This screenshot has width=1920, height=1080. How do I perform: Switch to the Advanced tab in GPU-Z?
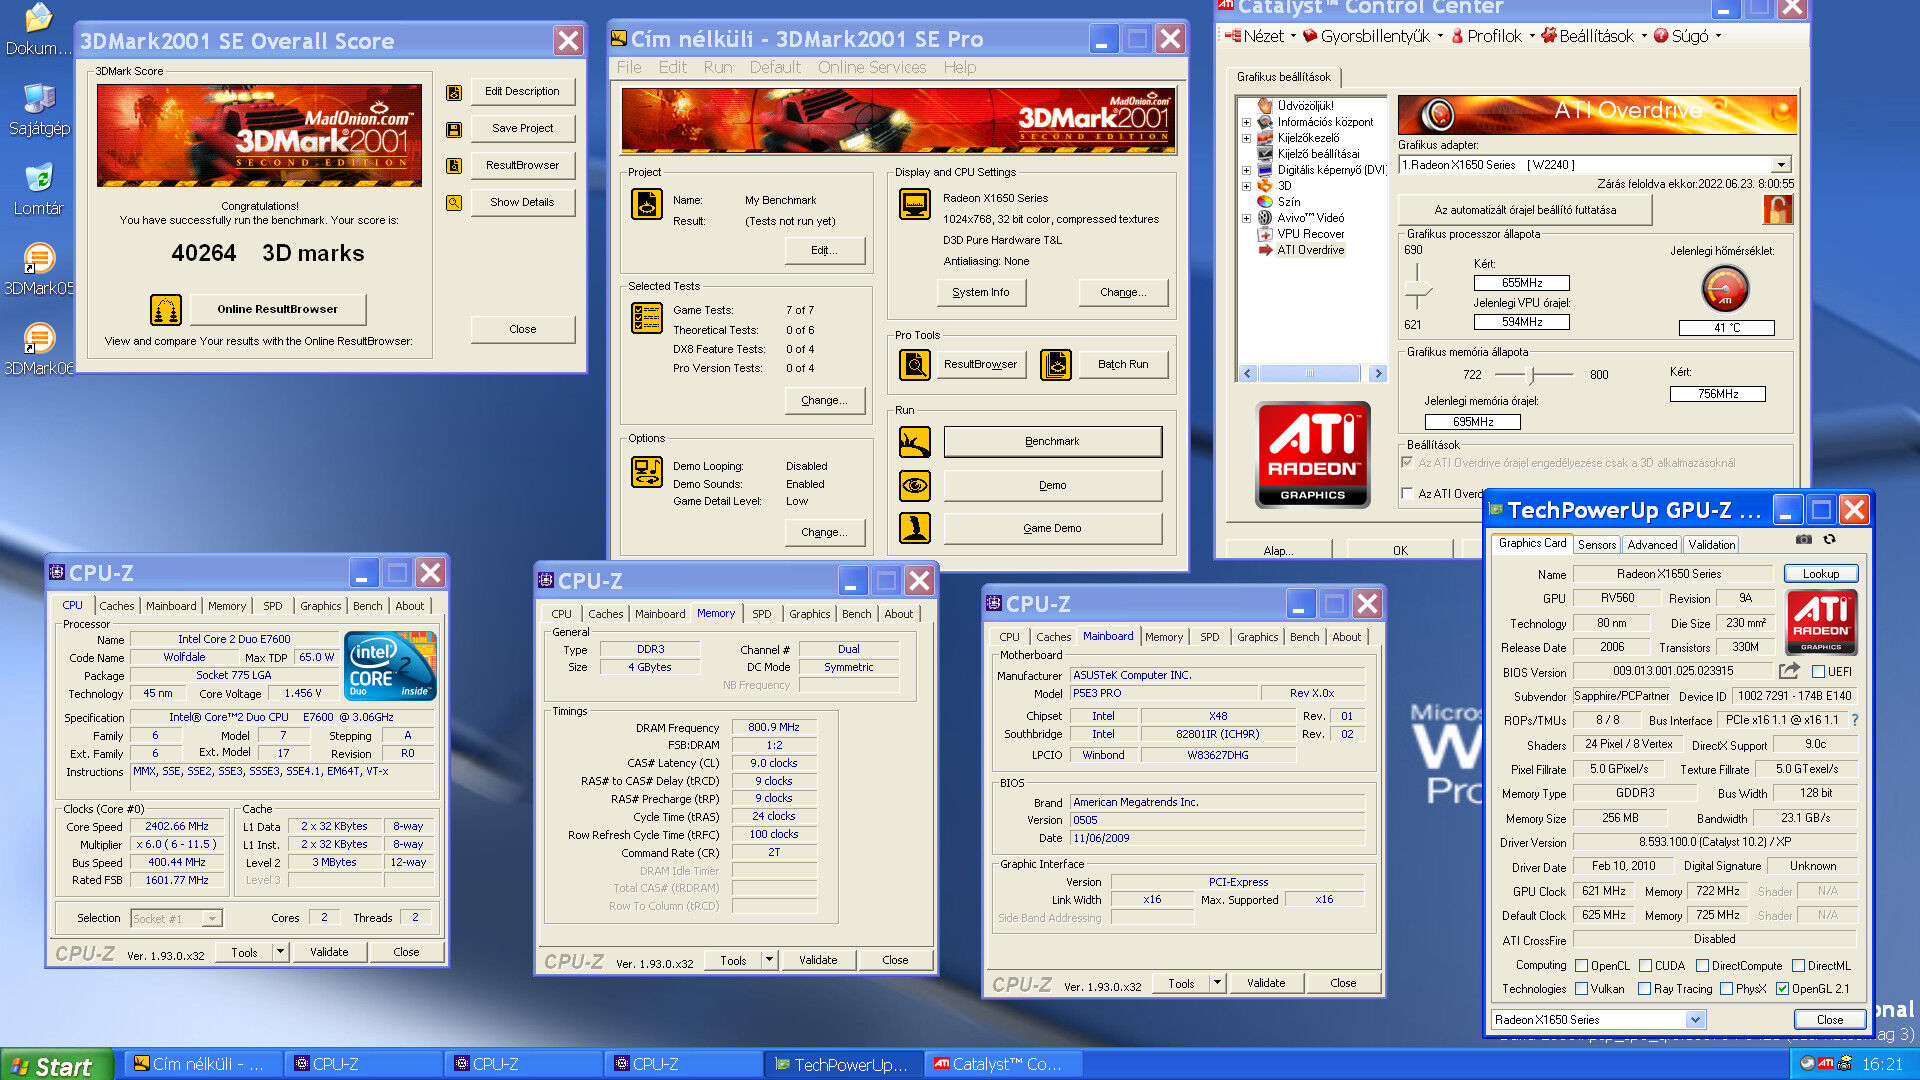click(1652, 545)
